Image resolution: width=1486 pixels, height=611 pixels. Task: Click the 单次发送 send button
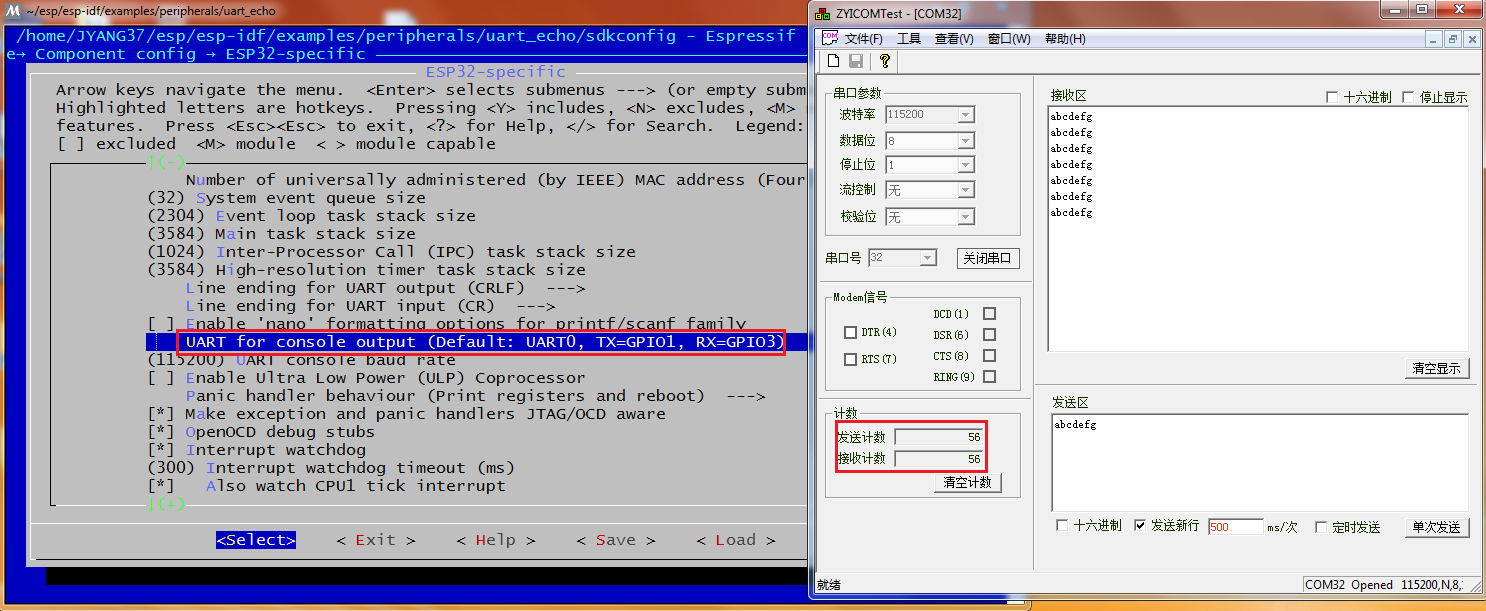1436,527
